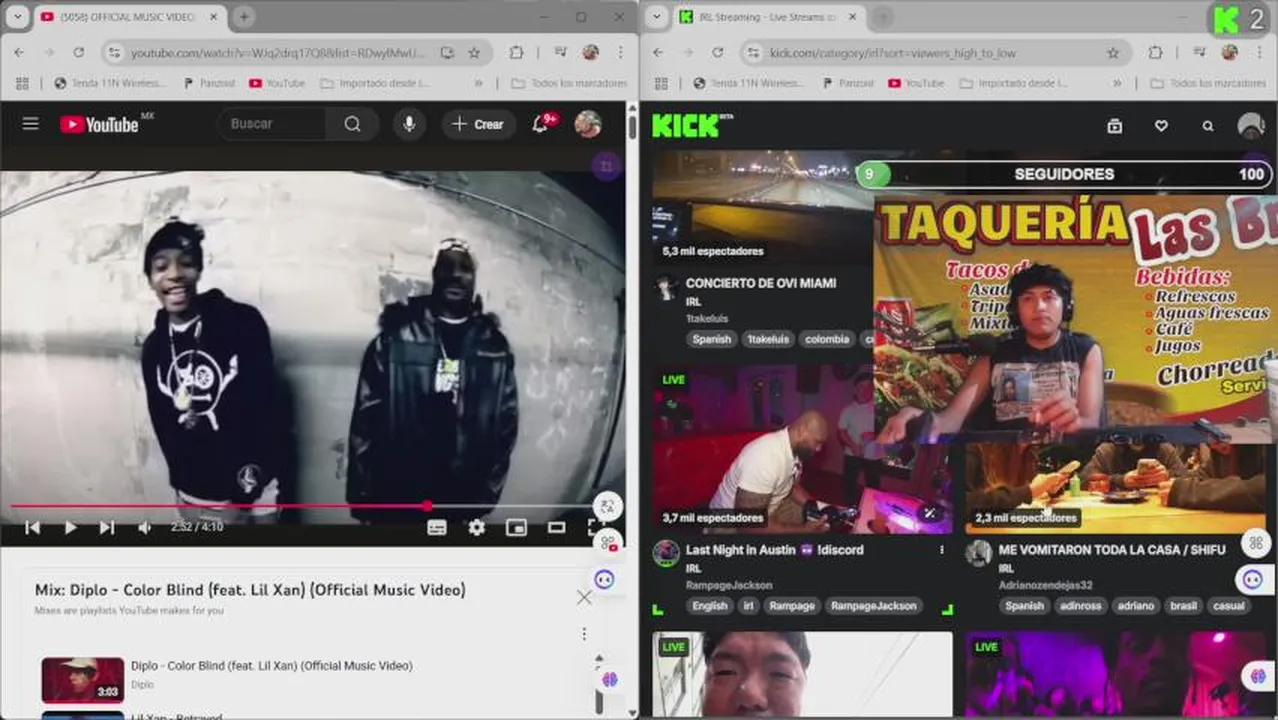The width and height of the screenshot is (1278, 720).
Task: Open Chrome three-dot menu in YouTube window
Action: (620, 53)
